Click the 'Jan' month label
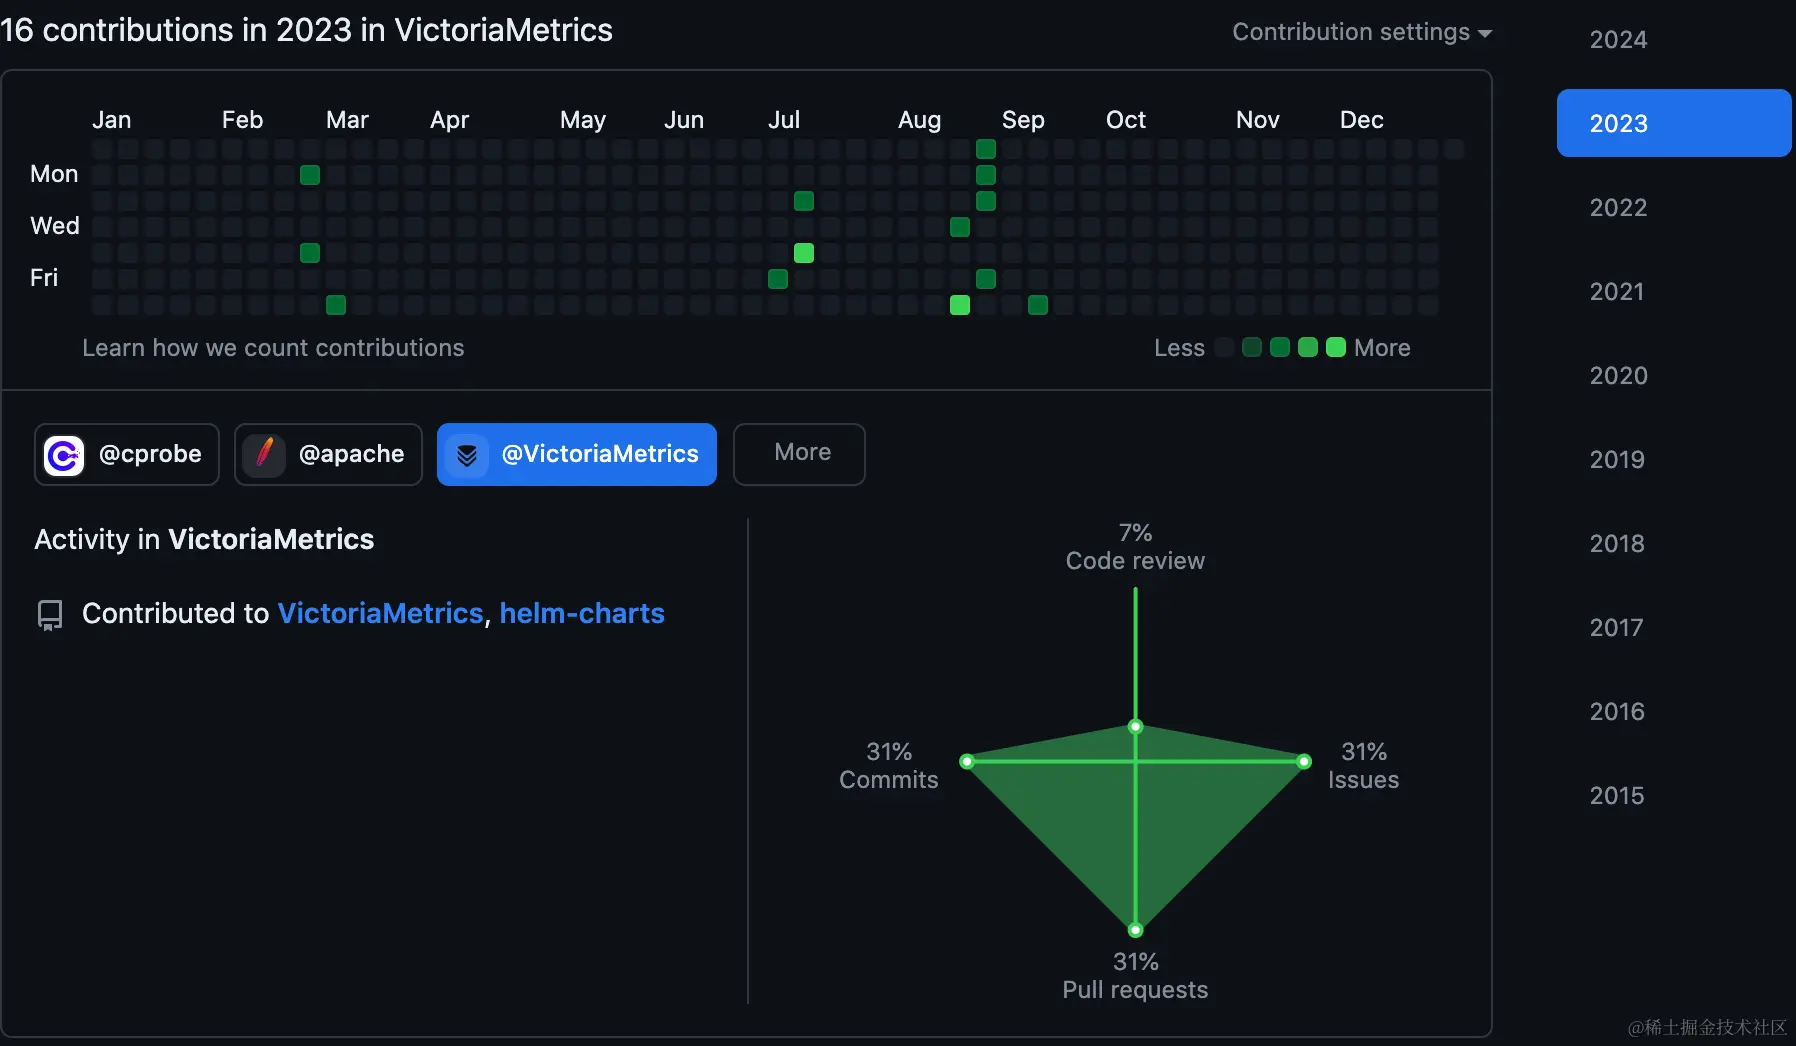 point(112,120)
